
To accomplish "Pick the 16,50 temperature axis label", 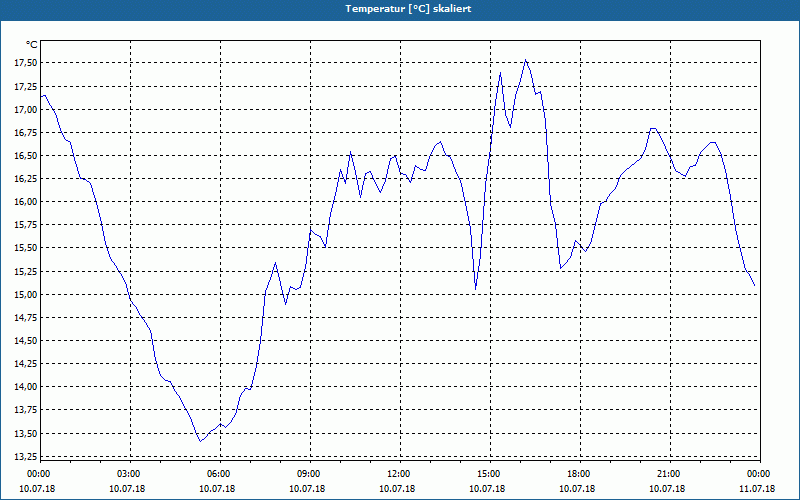I will 25,156.
